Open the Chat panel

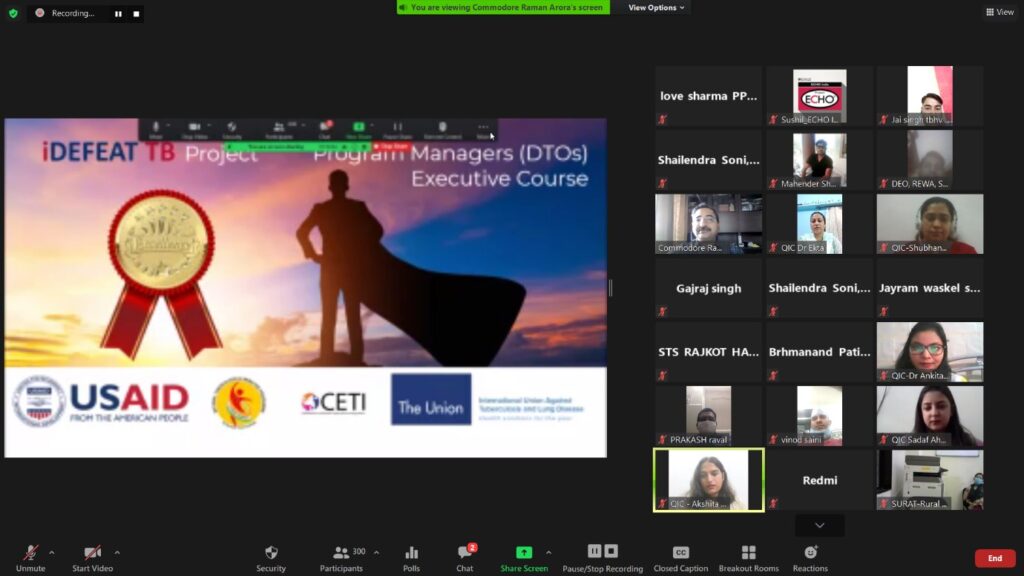tap(465, 557)
